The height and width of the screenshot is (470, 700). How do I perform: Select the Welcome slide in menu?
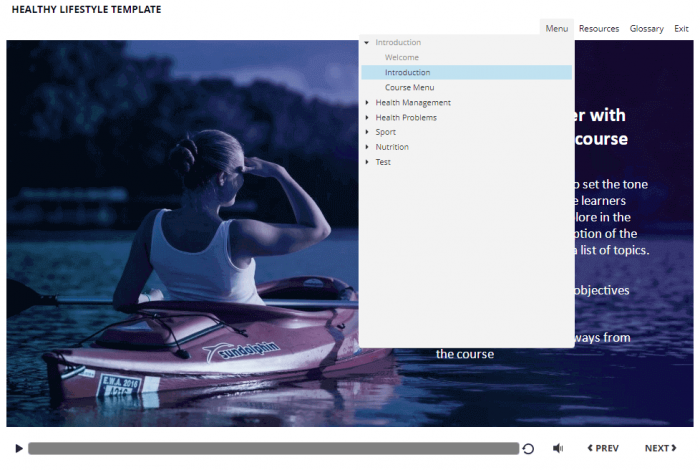click(402, 57)
